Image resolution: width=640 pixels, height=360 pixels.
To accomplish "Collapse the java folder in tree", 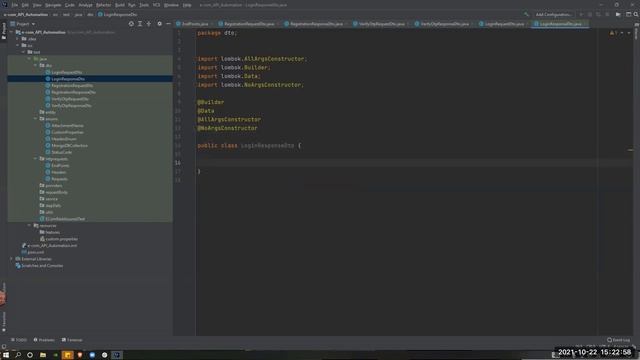I will coord(29,59).
